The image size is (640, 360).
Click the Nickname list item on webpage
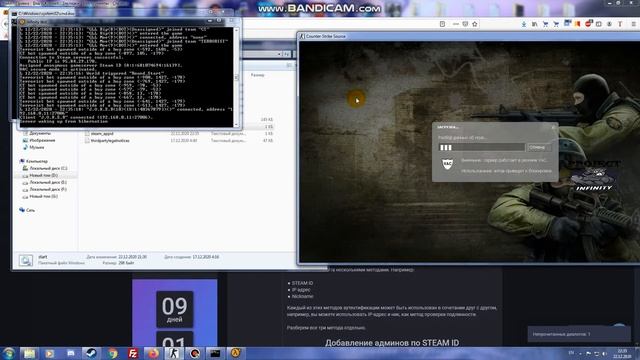(x=302, y=296)
